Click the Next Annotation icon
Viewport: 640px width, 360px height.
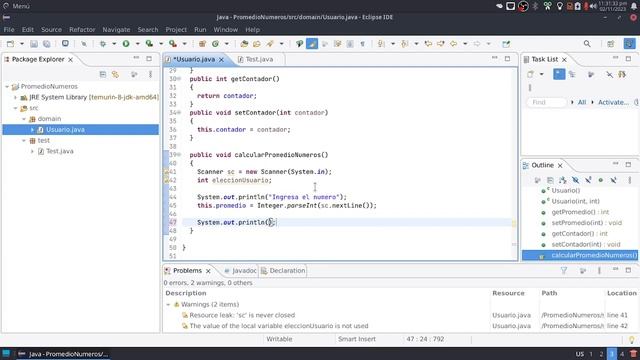tap(381, 44)
